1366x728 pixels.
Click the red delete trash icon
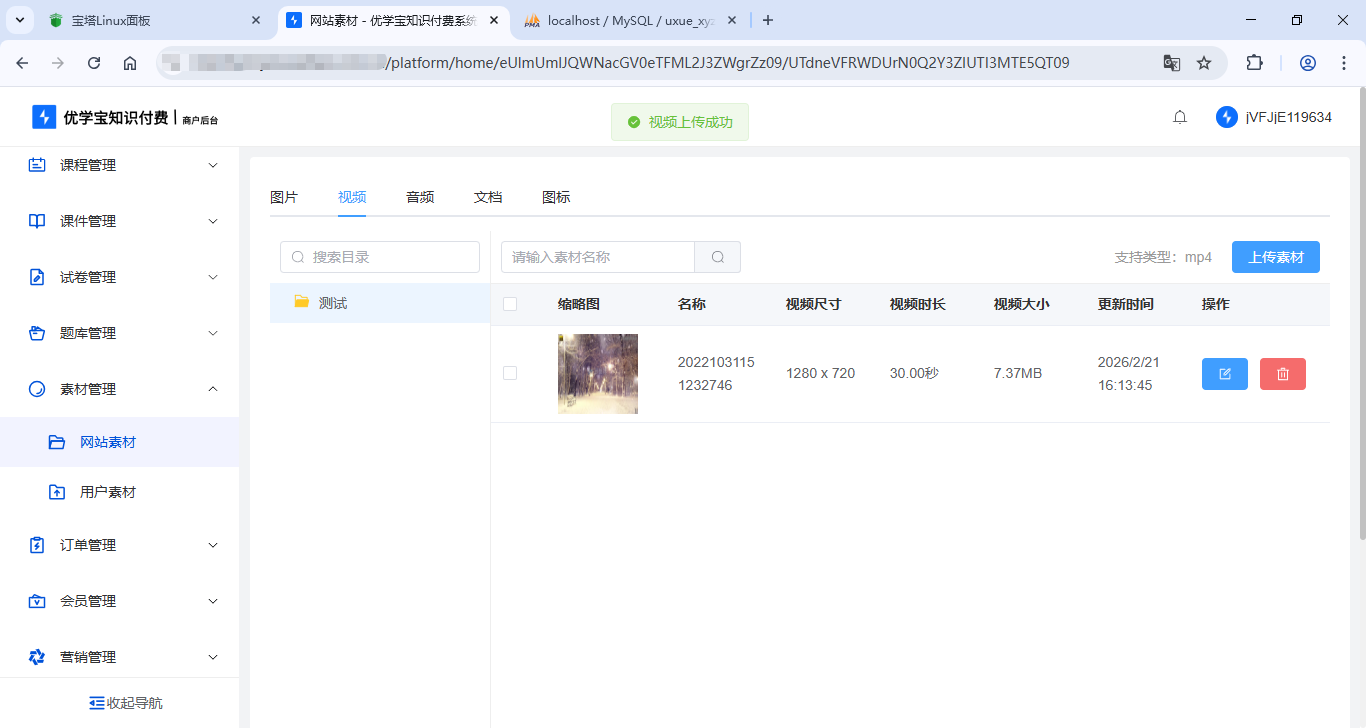(1282, 373)
